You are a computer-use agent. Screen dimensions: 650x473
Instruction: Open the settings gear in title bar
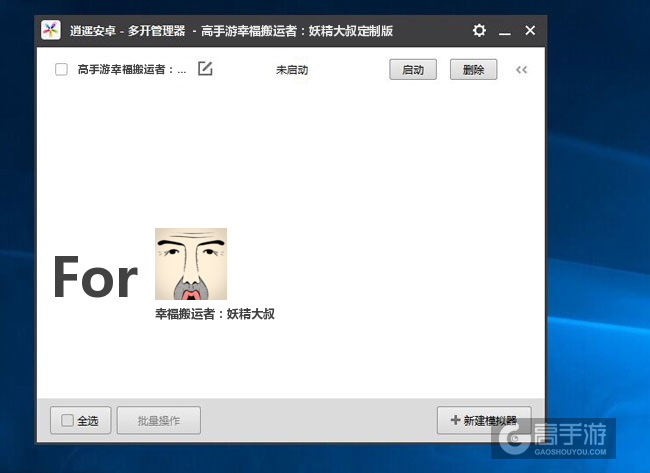click(479, 30)
